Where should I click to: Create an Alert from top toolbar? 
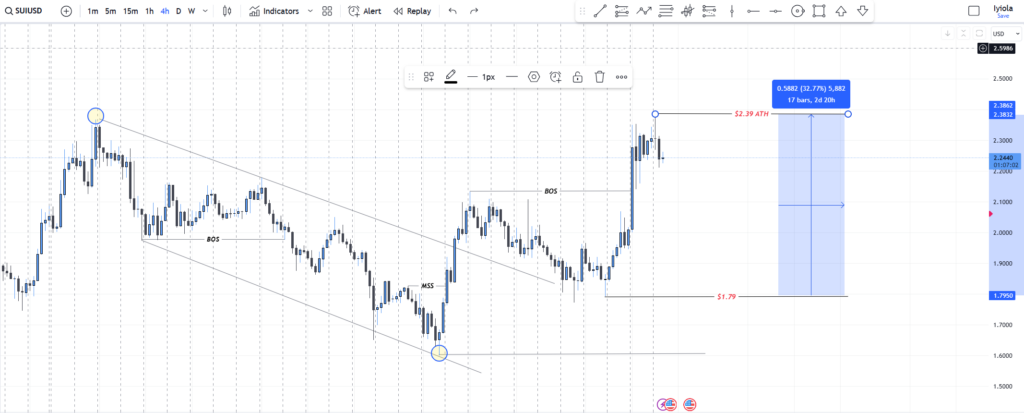coord(365,11)
